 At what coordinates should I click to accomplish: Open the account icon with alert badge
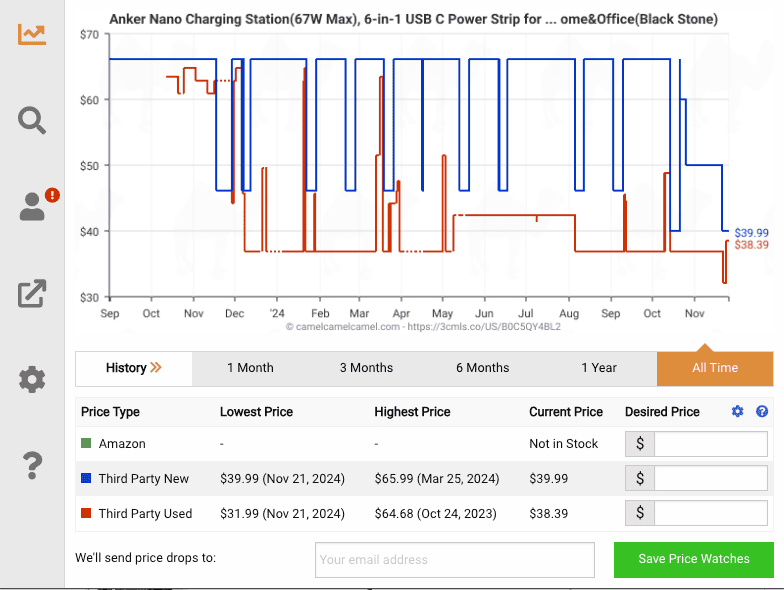click(x=38, y=205)
